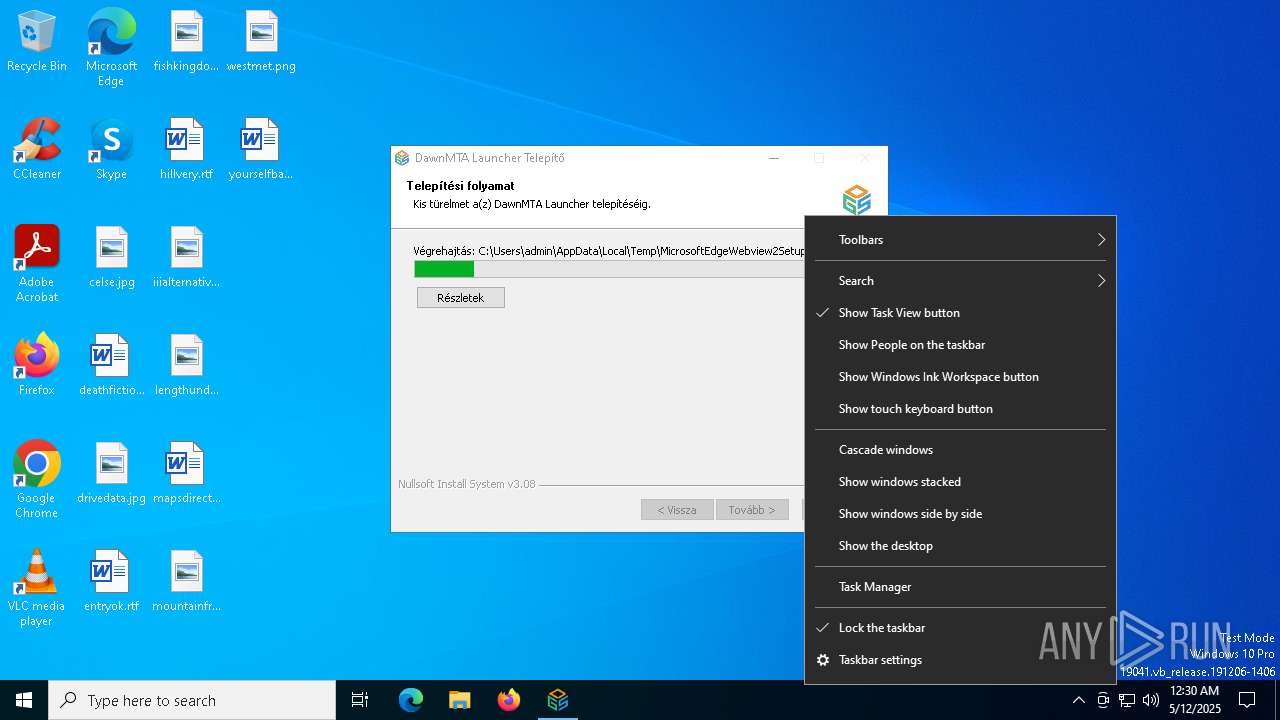1280x720 pixels.
Task: Open VLC media player shortcut
Action: point(37,588)
